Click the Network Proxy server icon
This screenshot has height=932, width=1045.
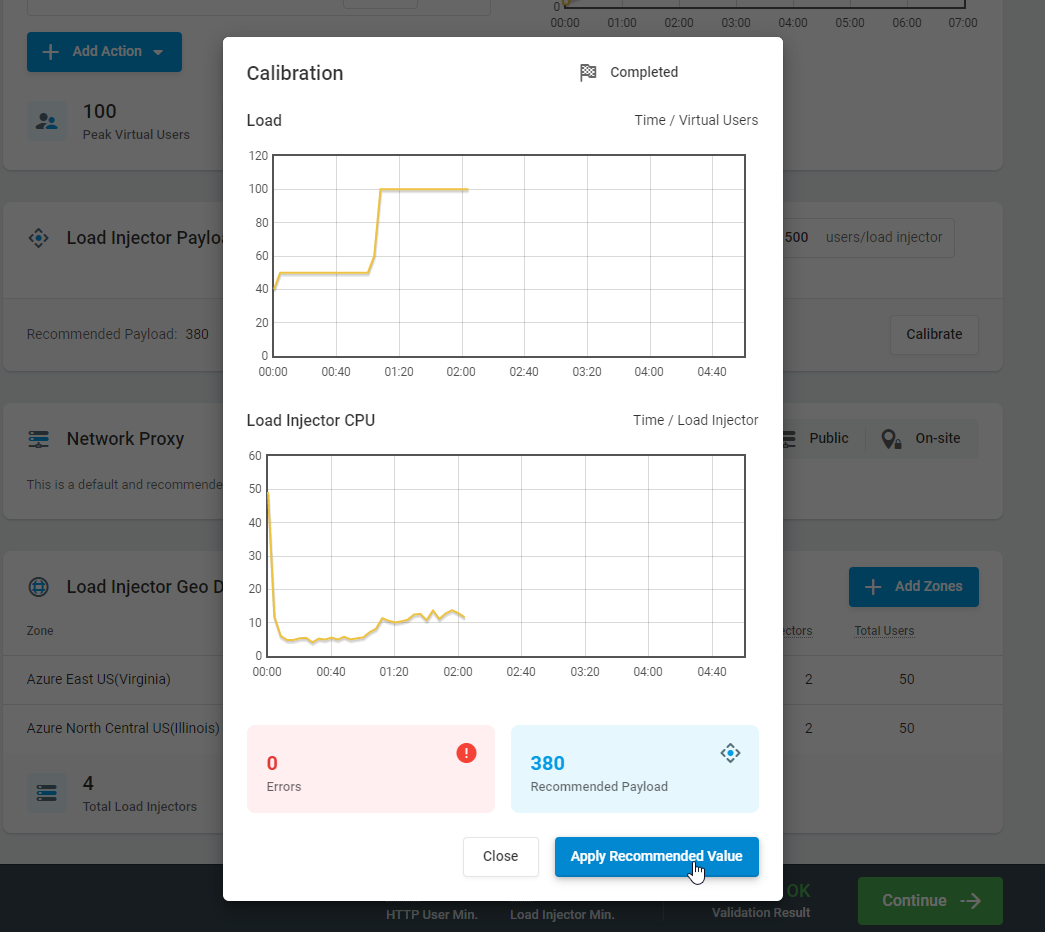38,439
